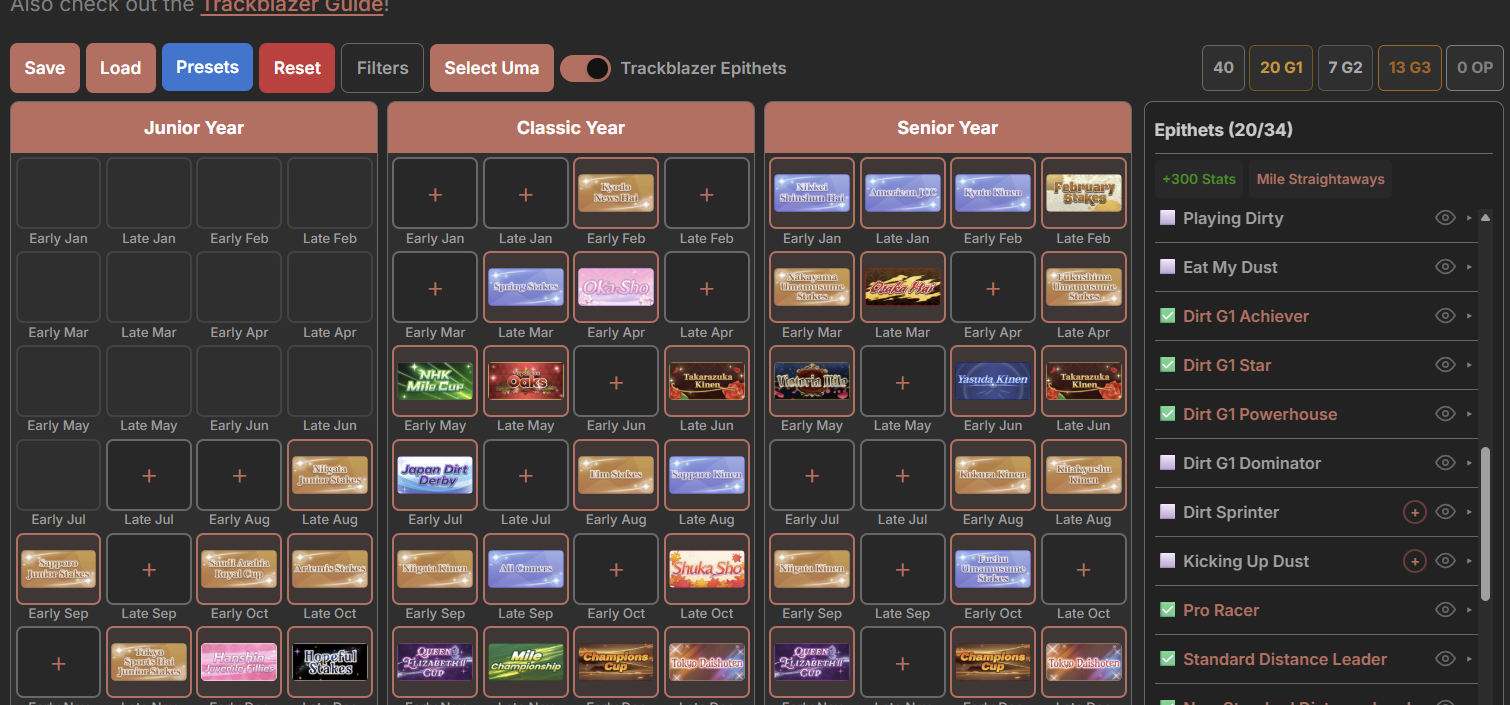This screenshot has width=1510, height=705.
Task: Check the Eat My Dust epithet checkbox
Action: click(x=1167, y=267)
